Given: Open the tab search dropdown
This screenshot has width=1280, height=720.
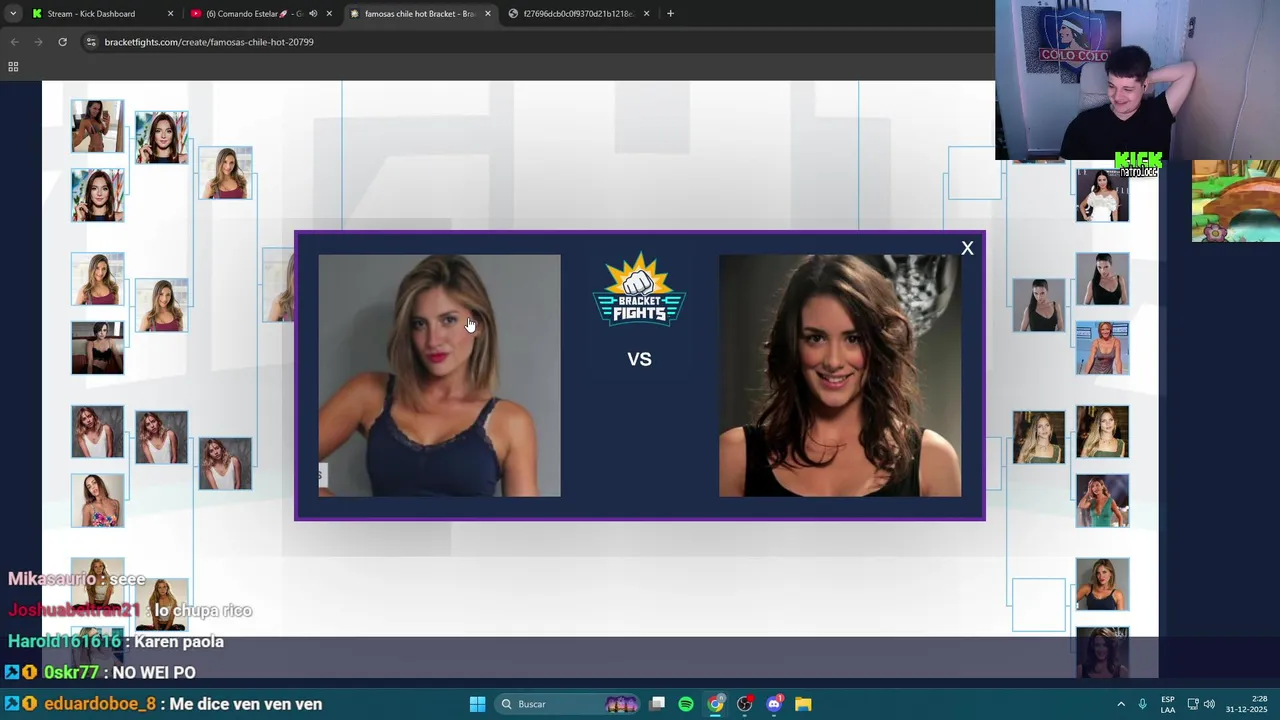Looking at the screenshot, I should pos(13,14).
